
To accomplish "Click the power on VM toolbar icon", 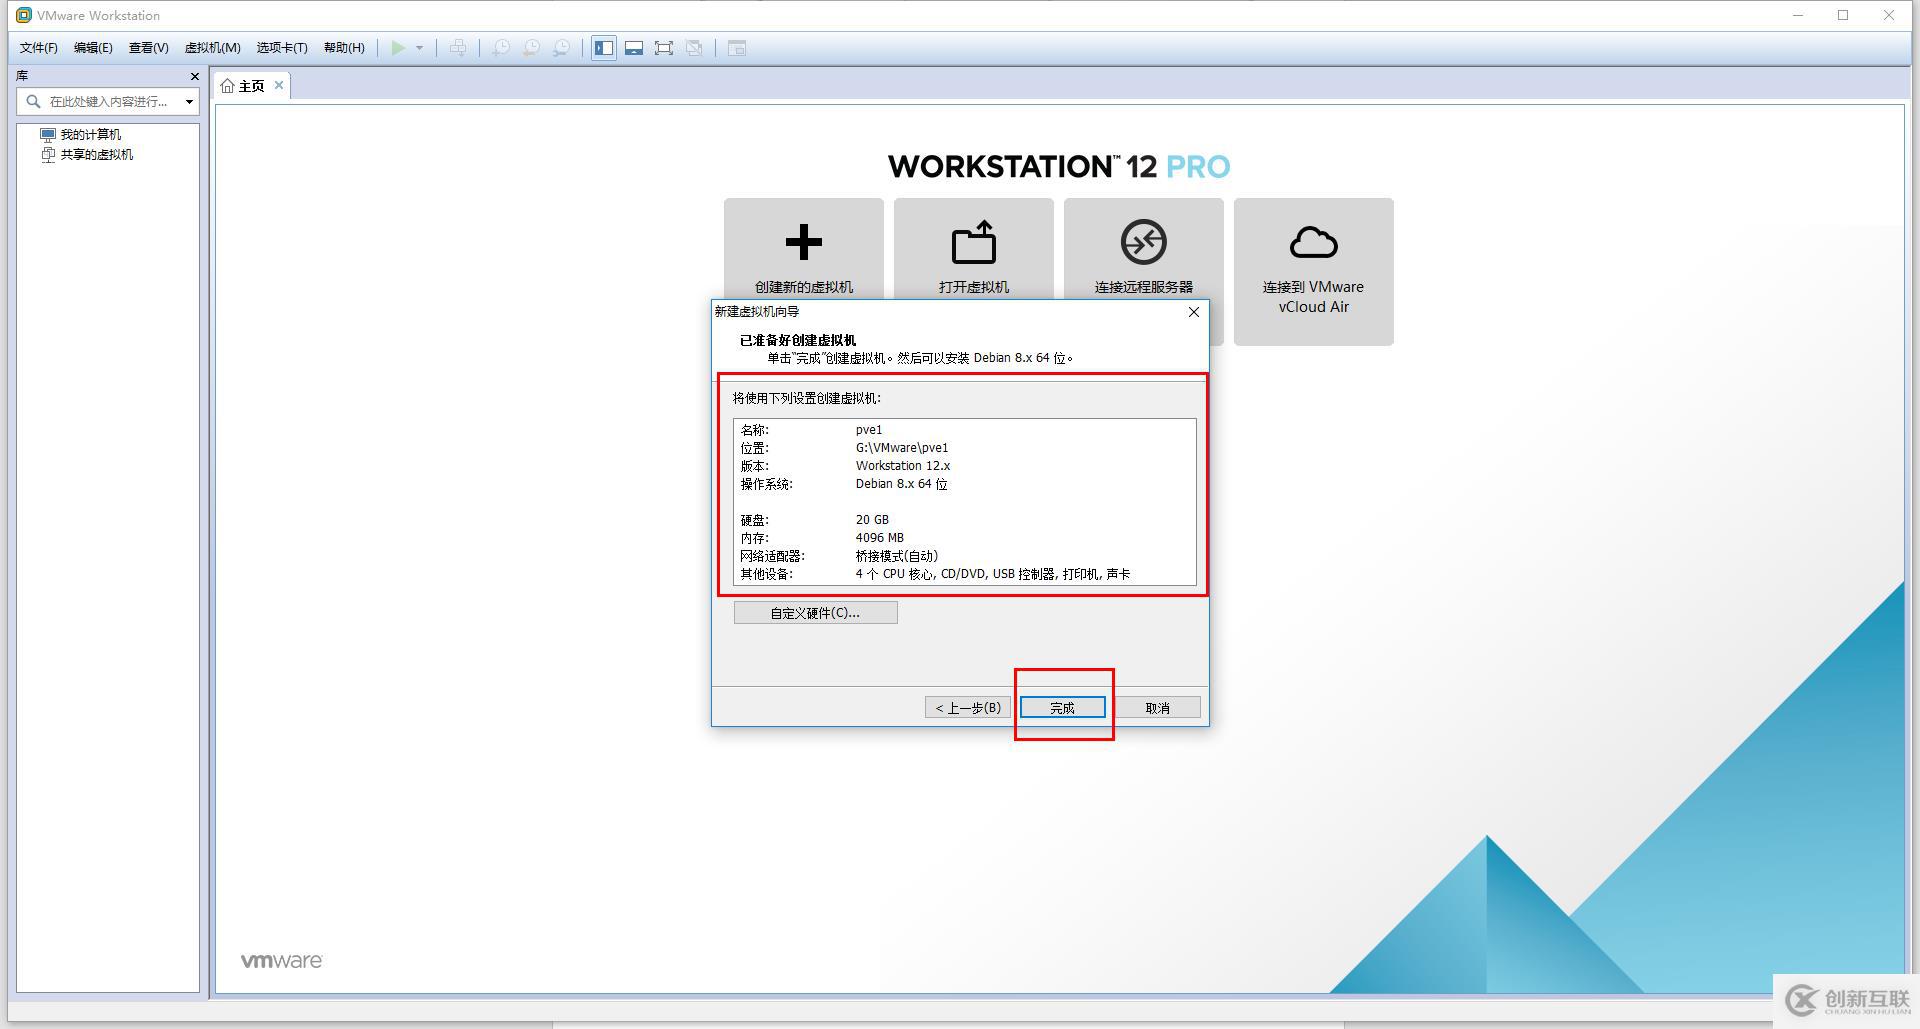I will (x=398, y=47).
